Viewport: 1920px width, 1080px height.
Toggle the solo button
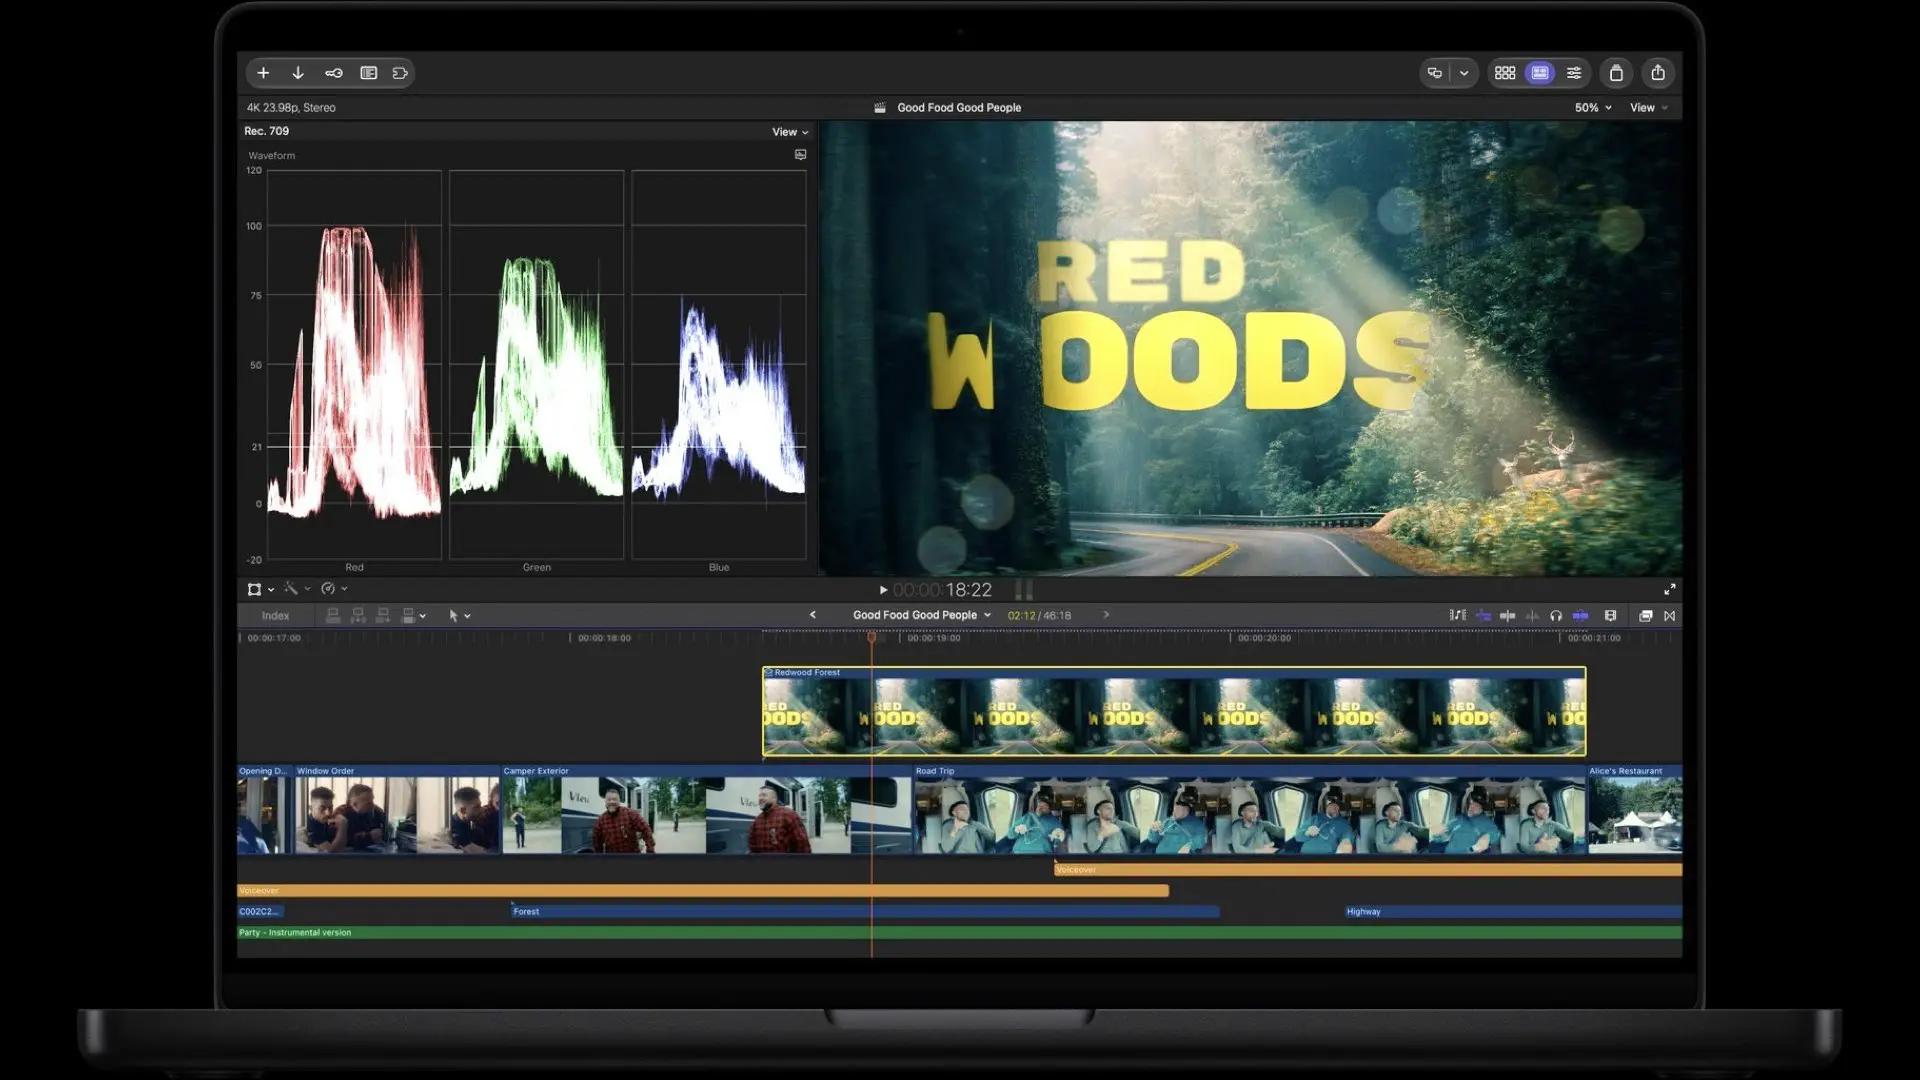click(1532, 616)
